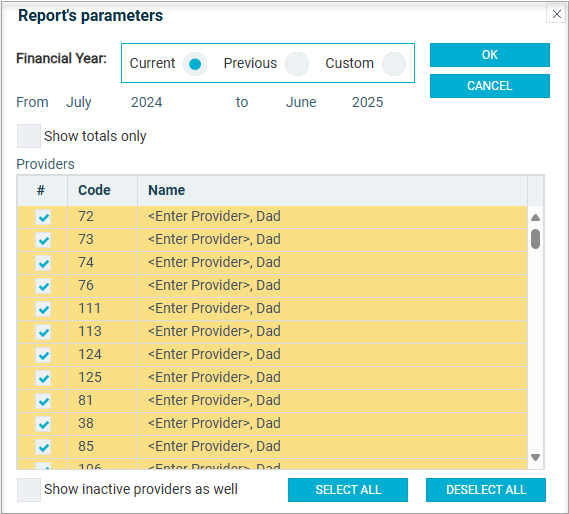Tick Show inactive providers as well
The image size is (569, 514).
29,490
